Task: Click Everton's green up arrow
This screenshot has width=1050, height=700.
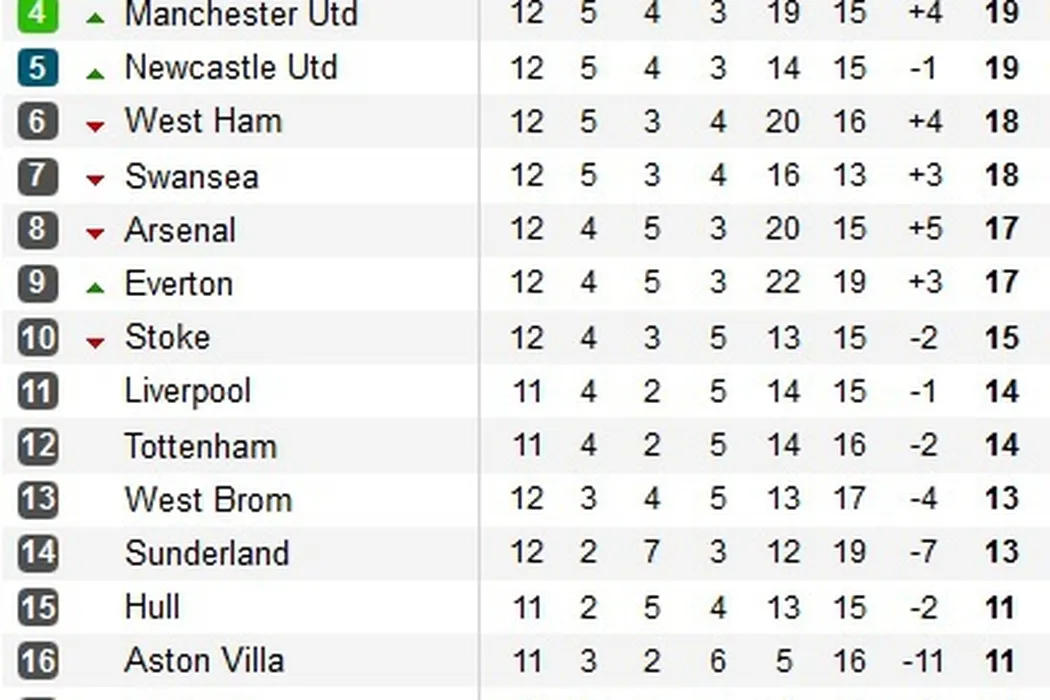Action: [x=95, y=287]
